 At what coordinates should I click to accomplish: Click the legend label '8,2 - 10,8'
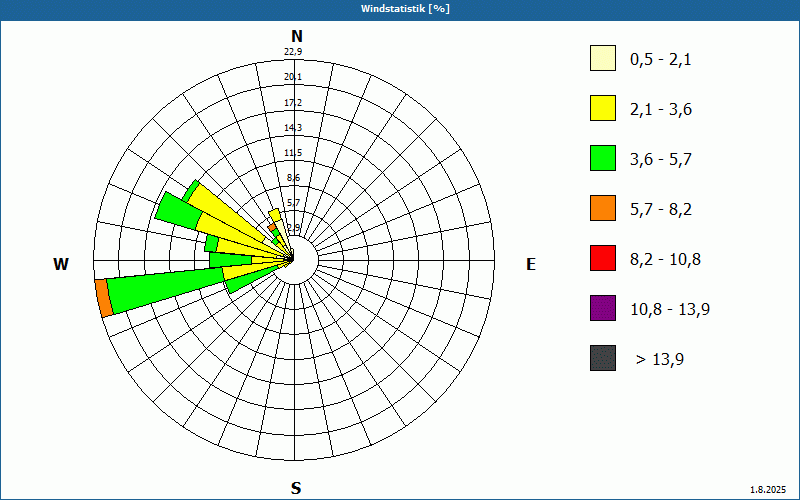665,260
